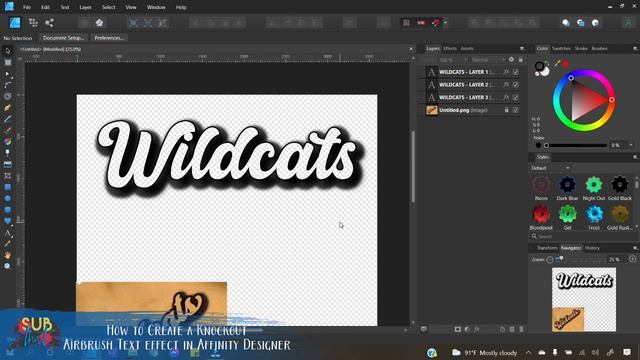Image resolution: width=640 pixels, height=360 pixels.
Task: Select the Rectangle shape tool
Action: point(8,187)
